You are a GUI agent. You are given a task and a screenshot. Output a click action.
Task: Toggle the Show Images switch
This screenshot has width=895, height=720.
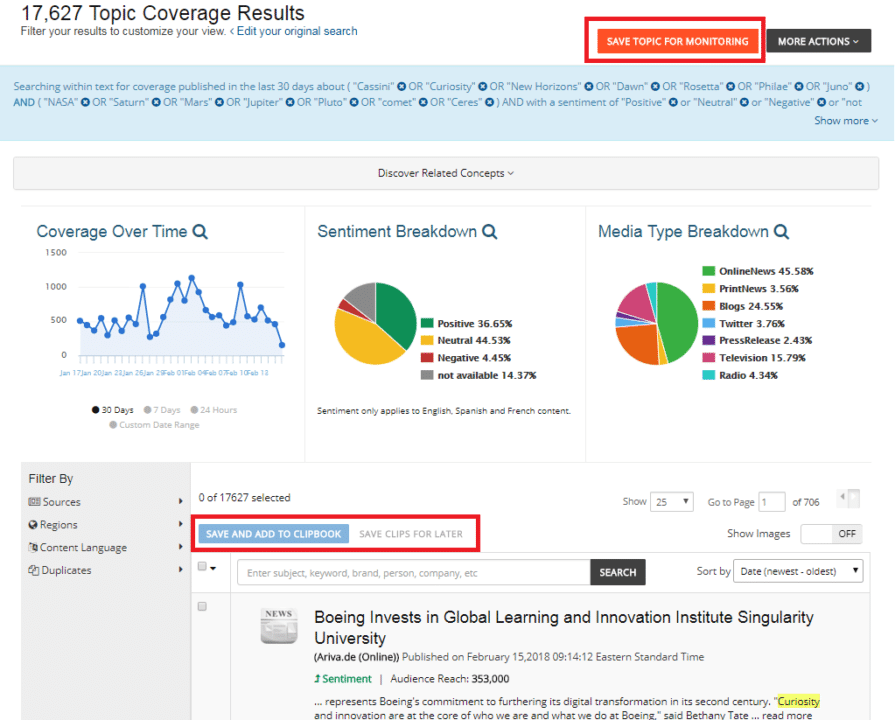[831, 534]
